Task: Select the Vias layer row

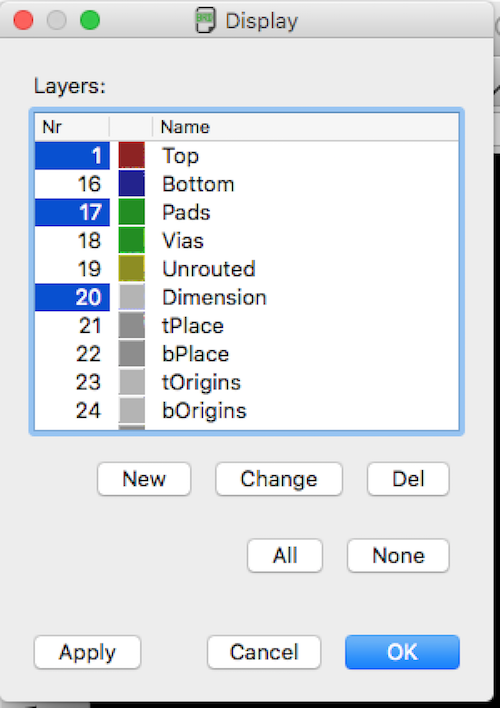Action: click(247, 241)
